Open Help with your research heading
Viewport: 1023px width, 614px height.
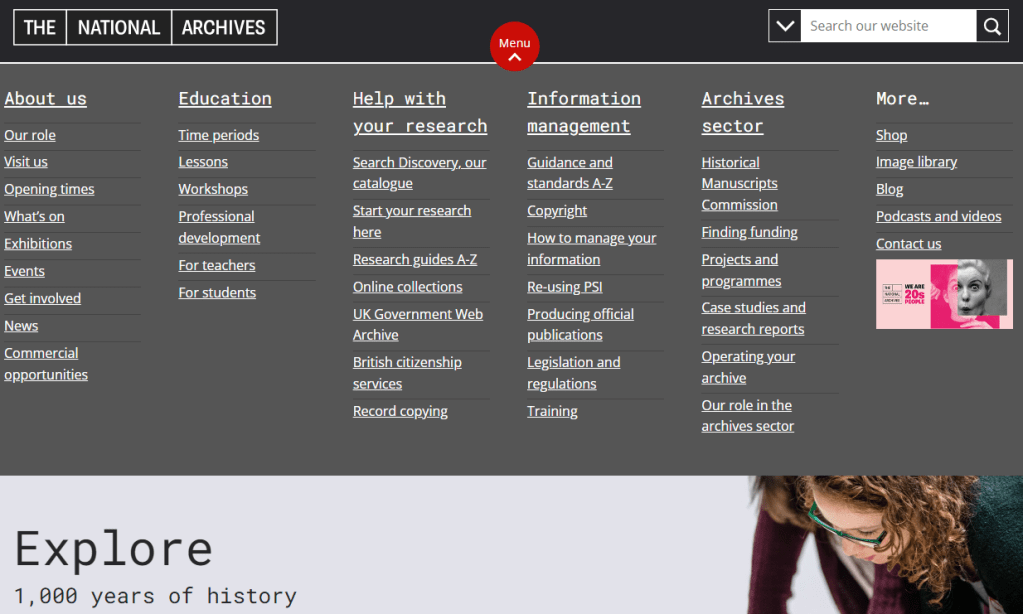point(419,112)
